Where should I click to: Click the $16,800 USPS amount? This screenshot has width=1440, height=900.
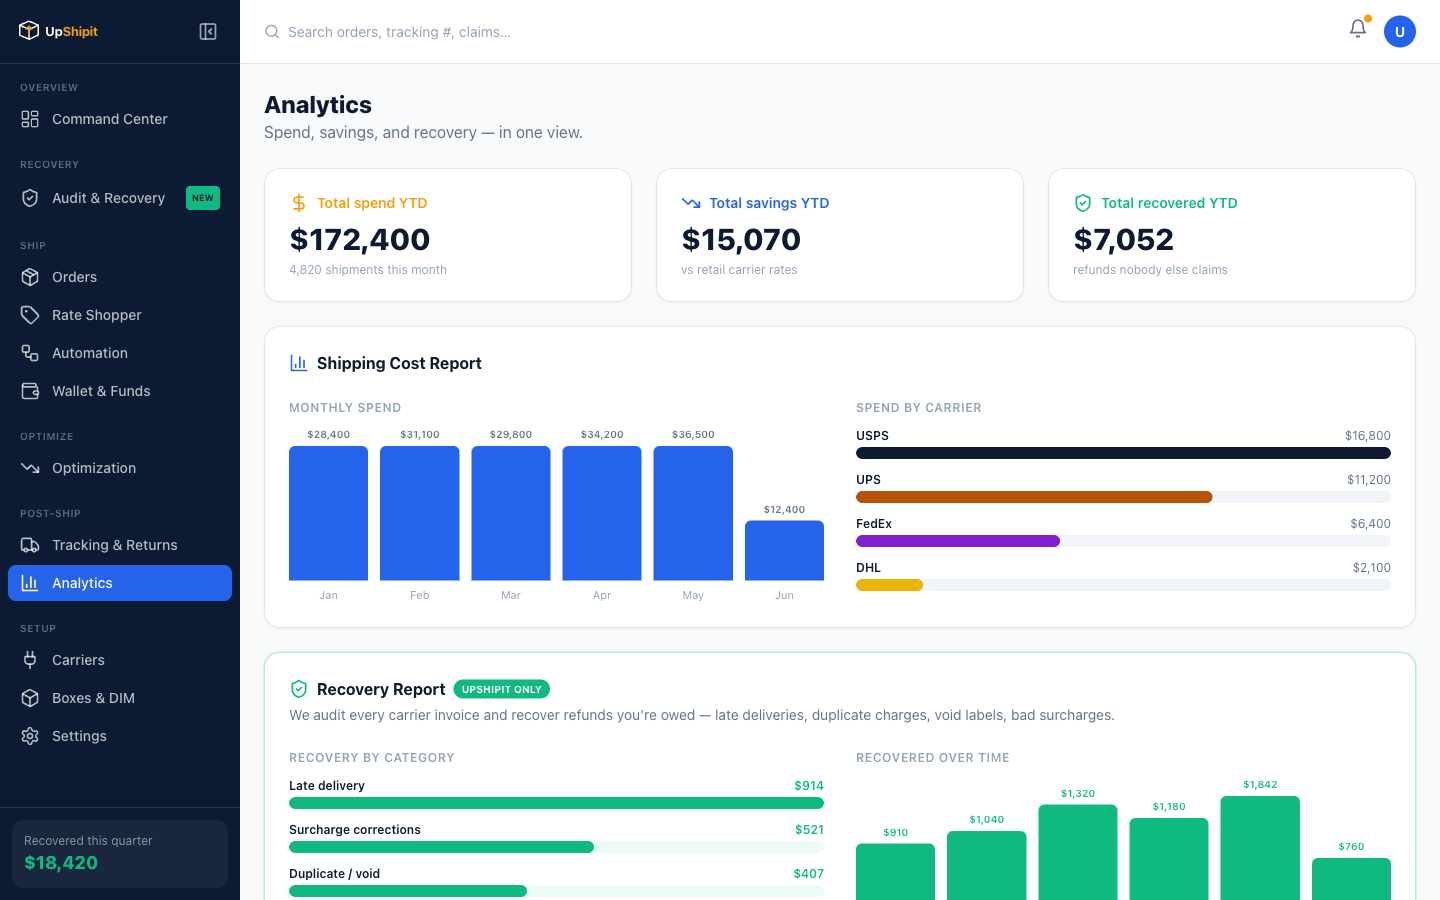pyautogui.click(x=1368, y=436)
